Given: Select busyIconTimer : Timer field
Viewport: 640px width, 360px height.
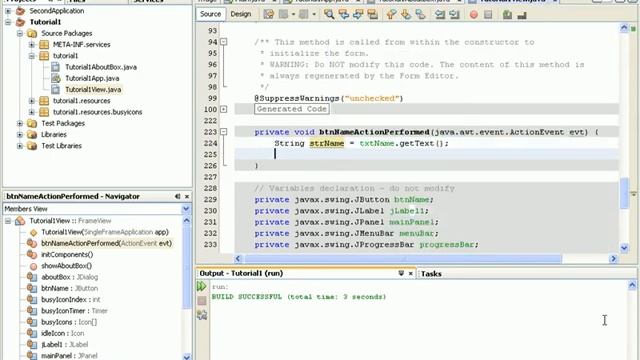Looking at the screenshot, I should (x=74, y=311).
